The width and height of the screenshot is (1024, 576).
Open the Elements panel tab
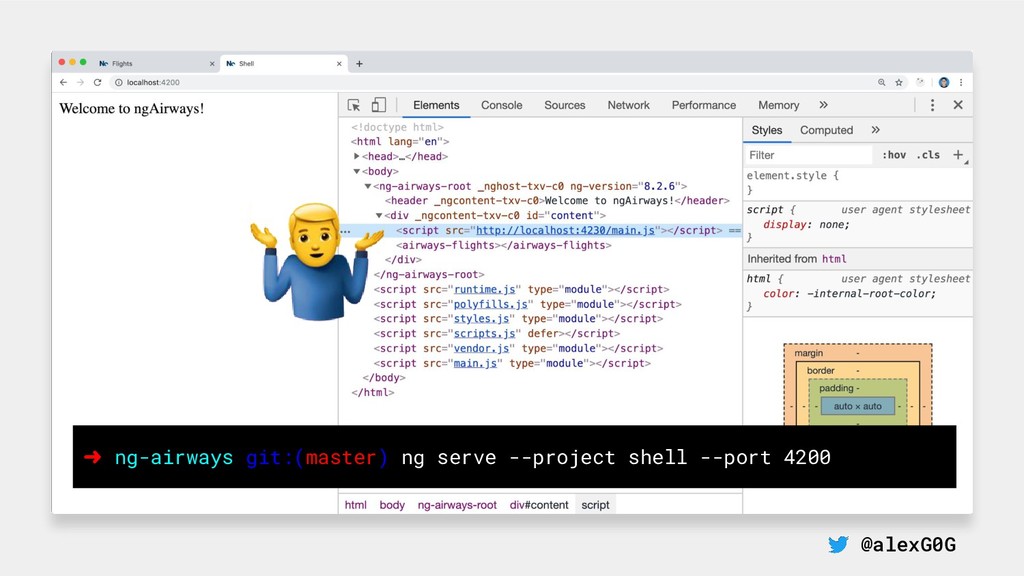pyautogui.click(x=436, y=105)
